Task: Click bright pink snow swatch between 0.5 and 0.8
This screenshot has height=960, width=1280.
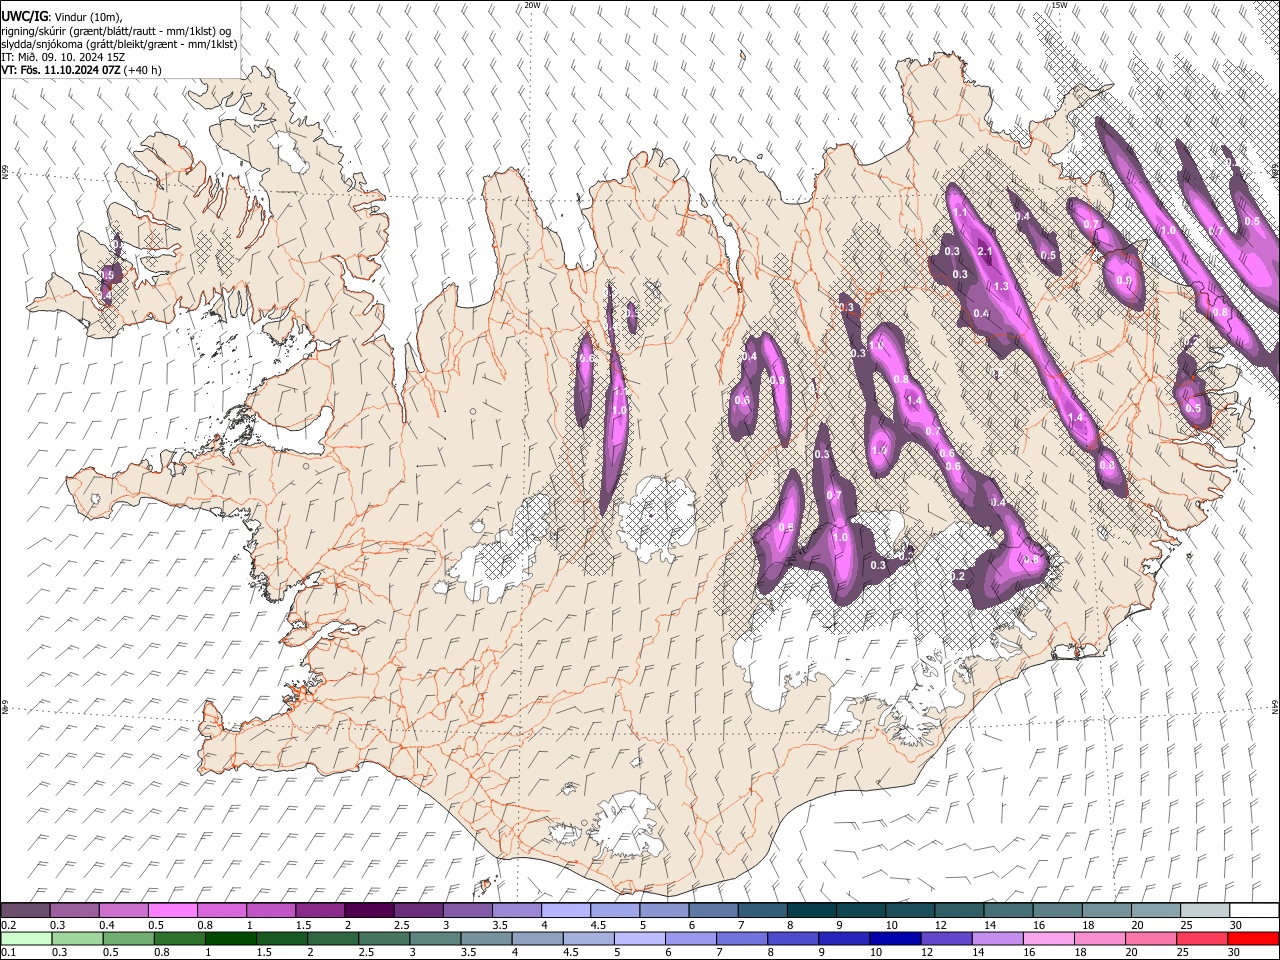Action: [173, 911]
